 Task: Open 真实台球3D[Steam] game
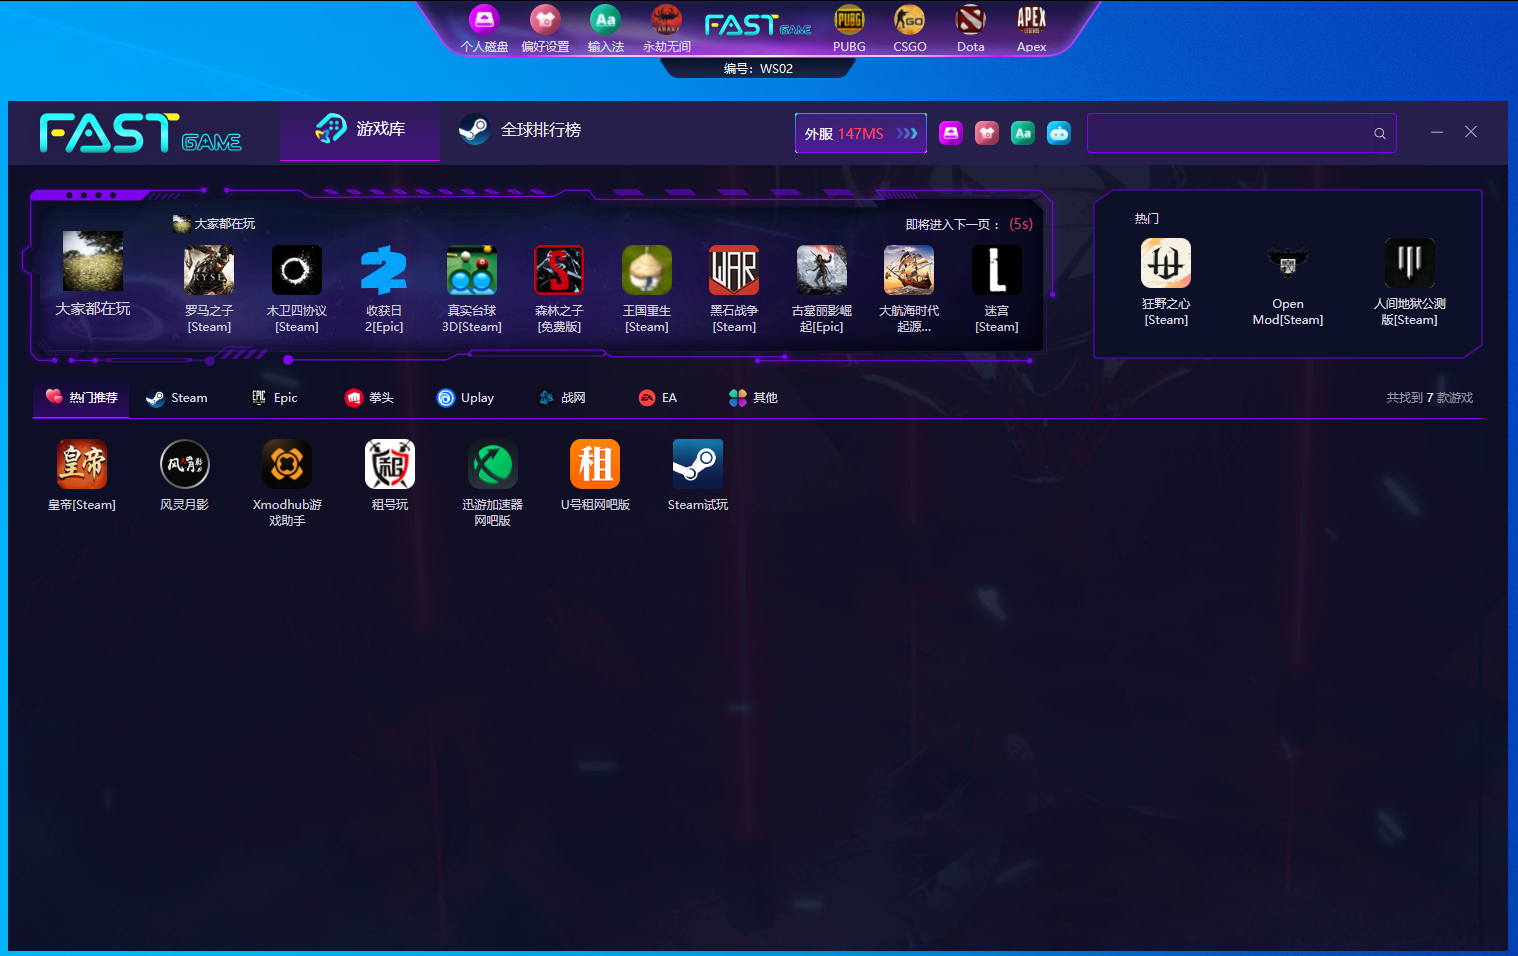coord(472,289)
